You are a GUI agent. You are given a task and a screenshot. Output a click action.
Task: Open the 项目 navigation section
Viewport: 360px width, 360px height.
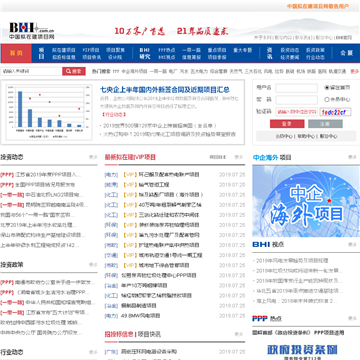41,53
